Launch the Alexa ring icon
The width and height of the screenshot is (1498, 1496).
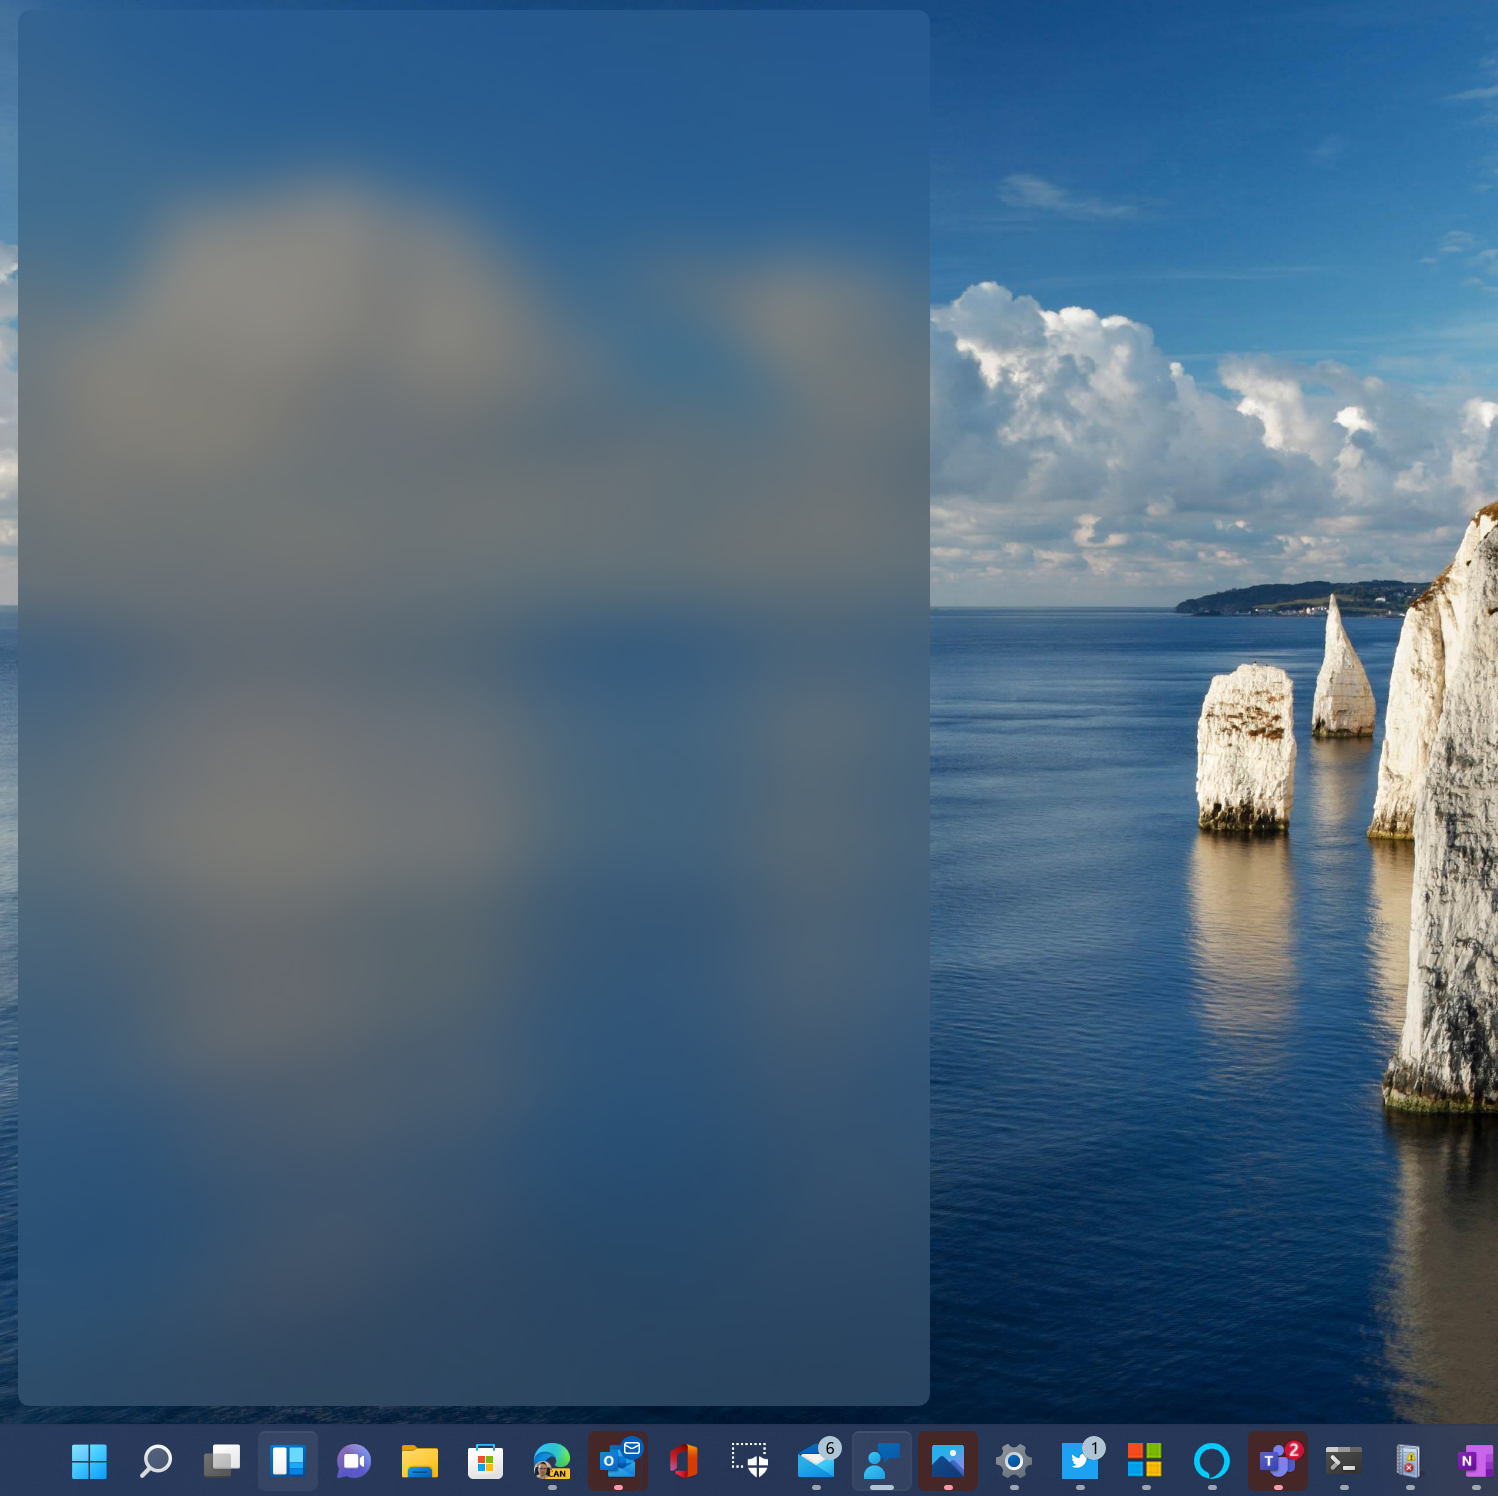[x=1212, y=1461]
